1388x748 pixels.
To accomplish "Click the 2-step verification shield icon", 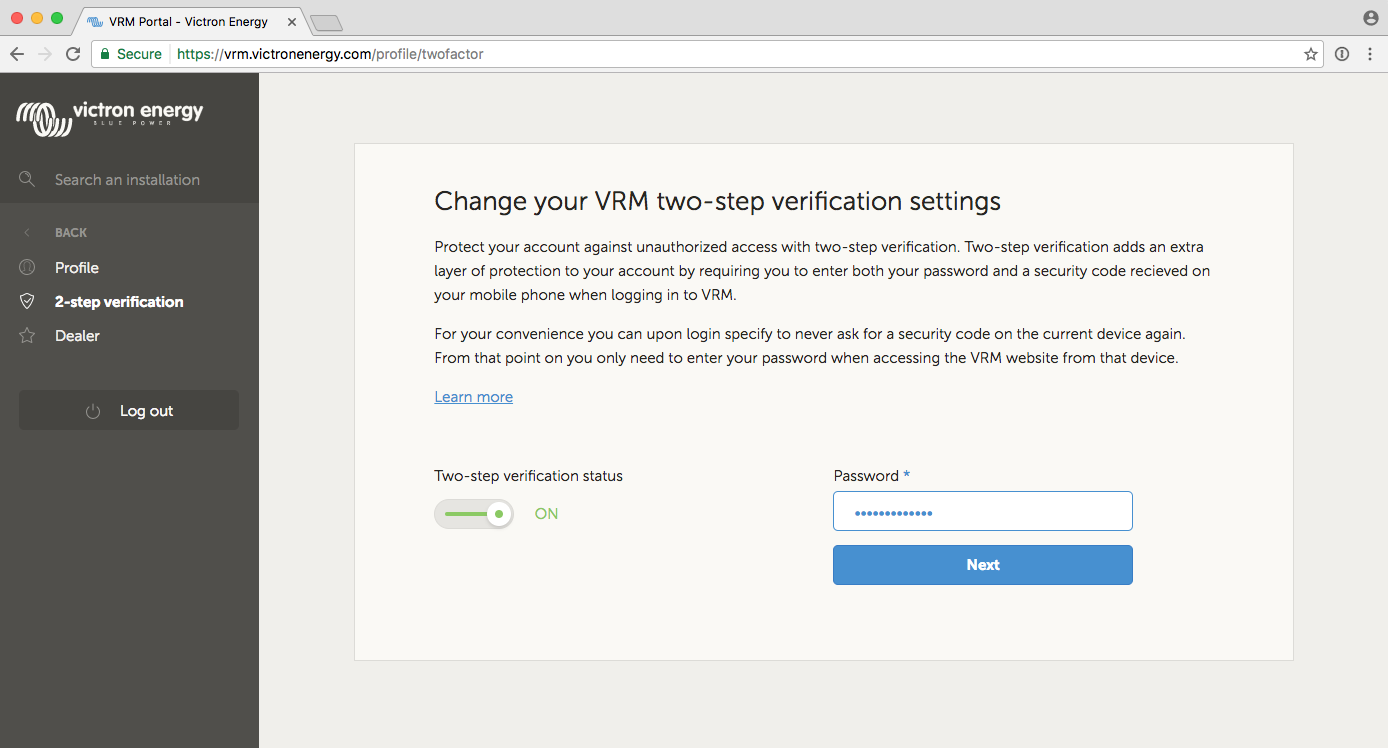I will click(x=27, y=302).
